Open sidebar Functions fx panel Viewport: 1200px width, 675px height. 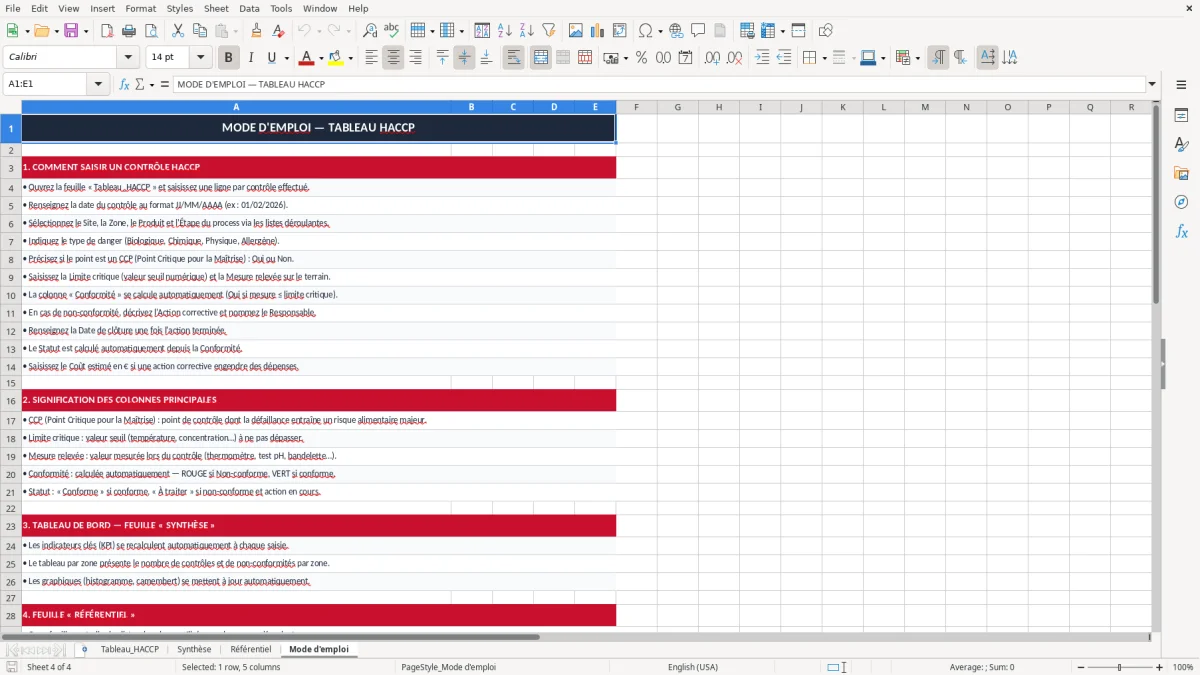[1181, 231]
